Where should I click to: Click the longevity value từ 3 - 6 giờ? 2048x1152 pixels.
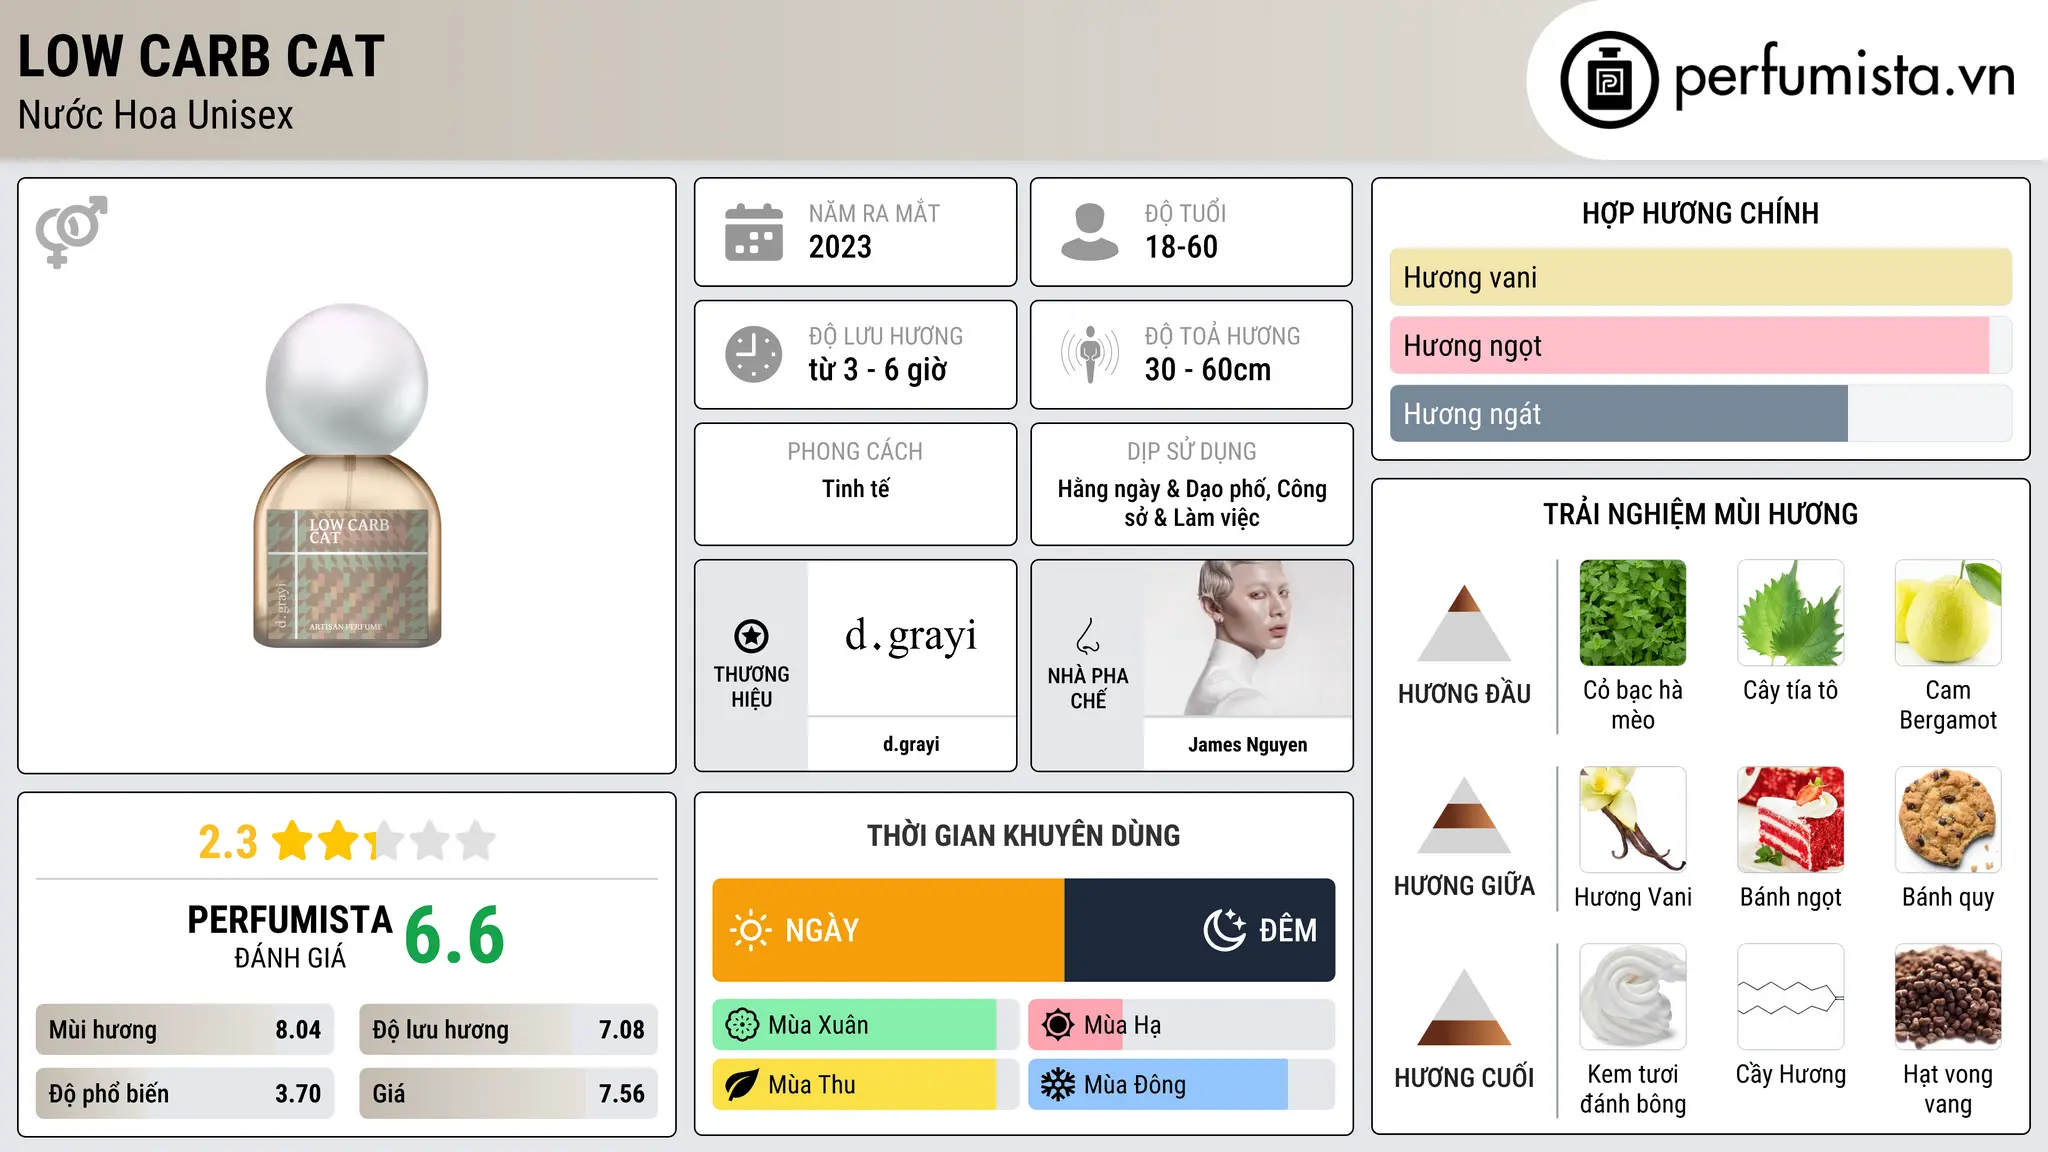878,370
